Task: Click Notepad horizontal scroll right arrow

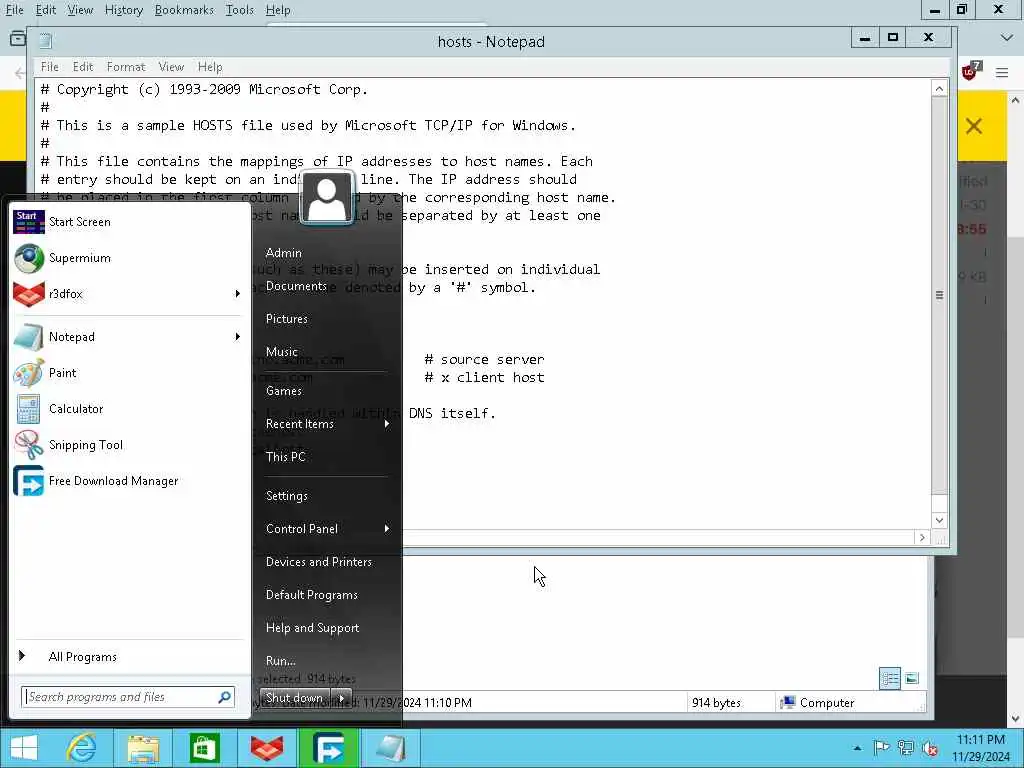Action: point(922,537)
